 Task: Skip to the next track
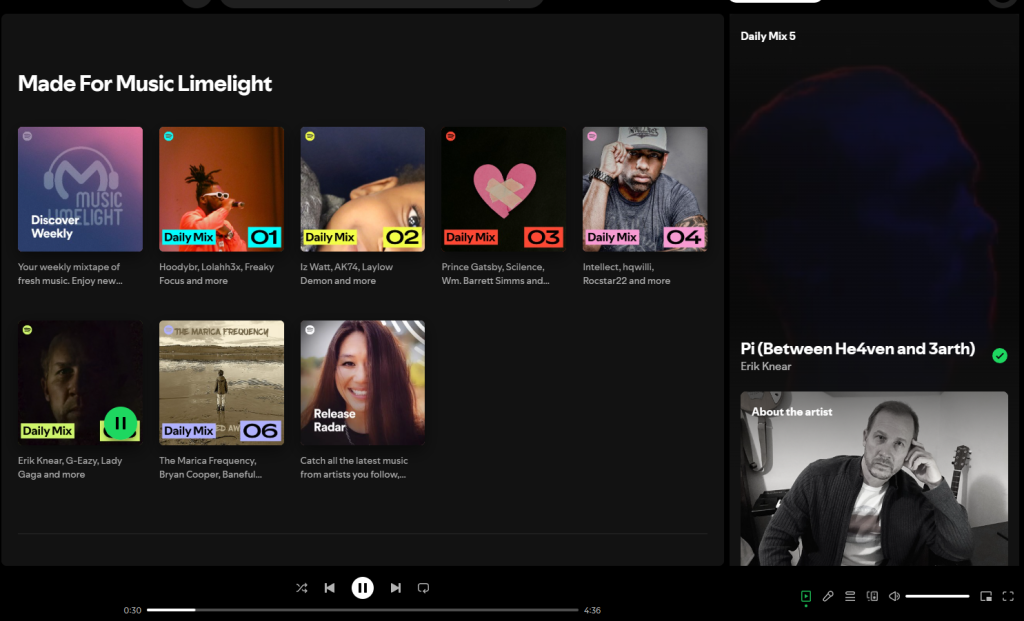pyautogui.click(x=396, y=588)
